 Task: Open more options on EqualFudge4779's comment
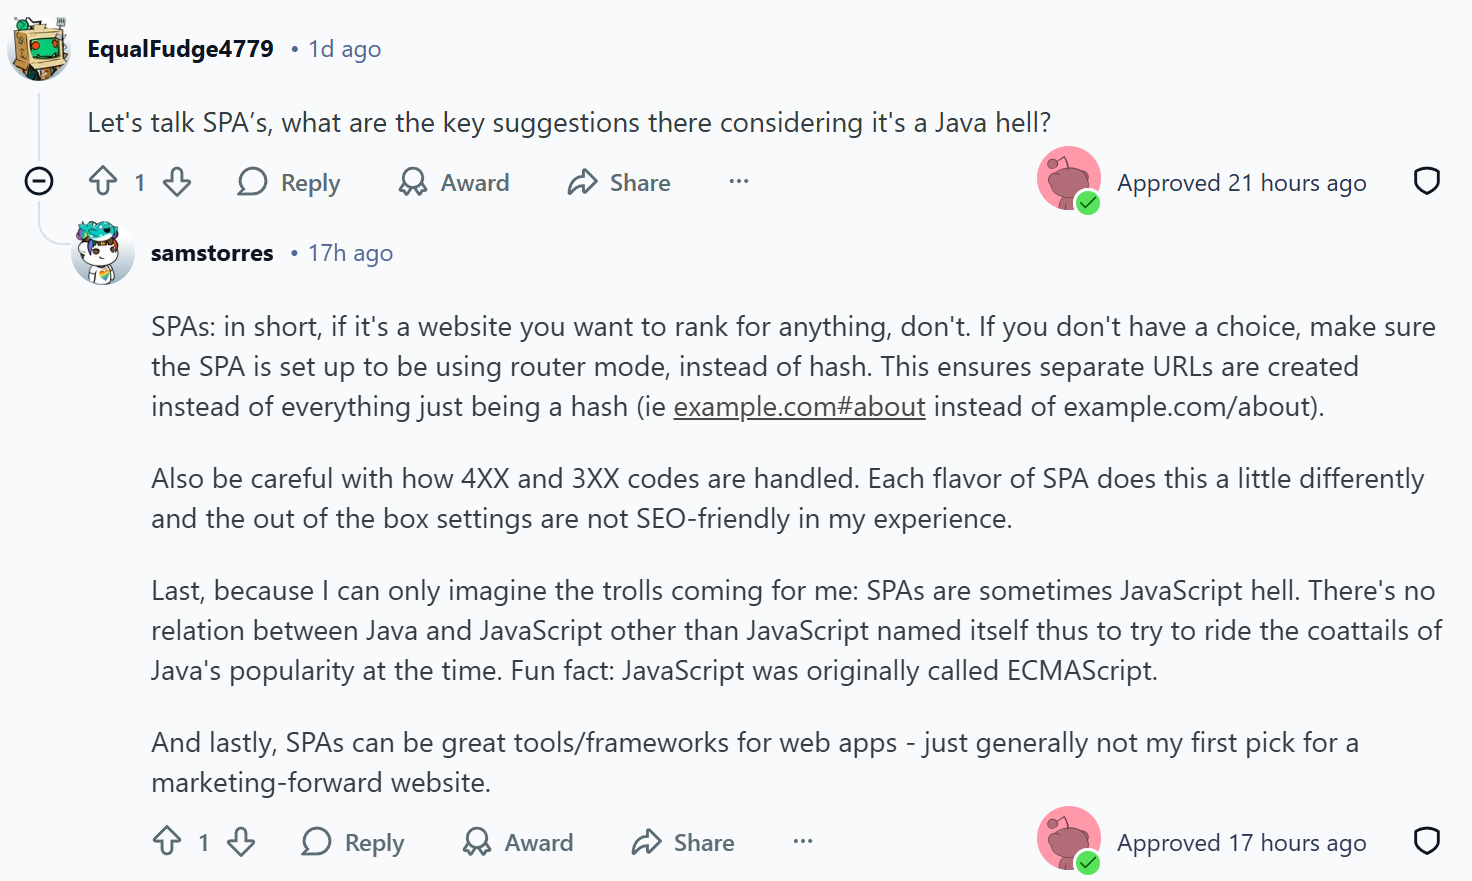(739, 182)
